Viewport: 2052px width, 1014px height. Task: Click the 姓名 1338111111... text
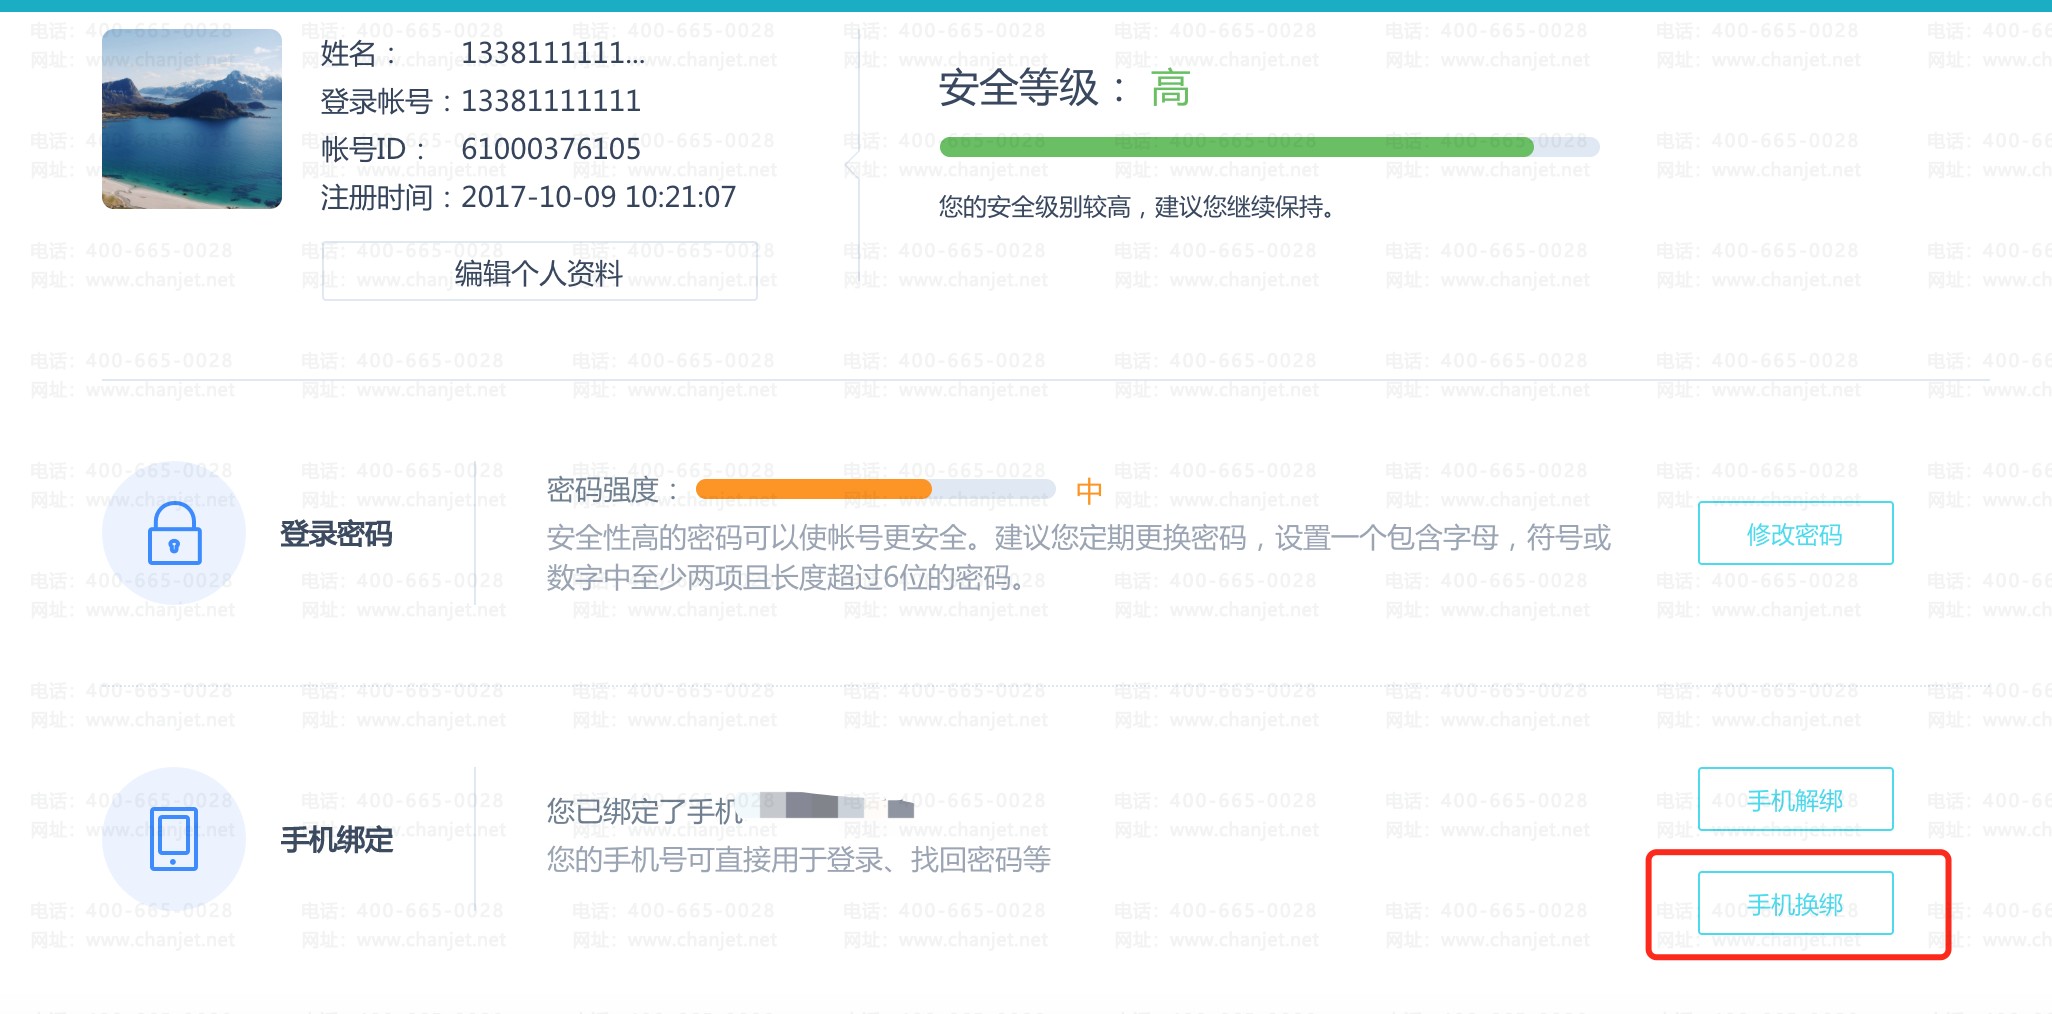tap(482, 53)
